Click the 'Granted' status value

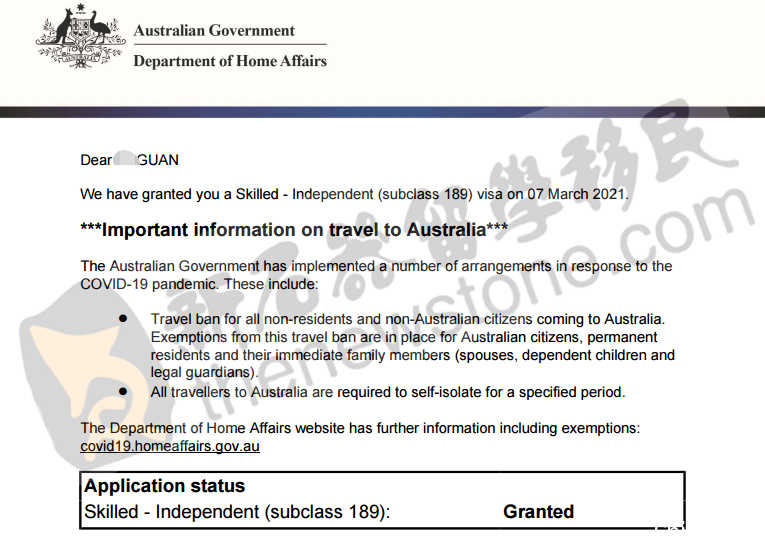pos(539,512)
